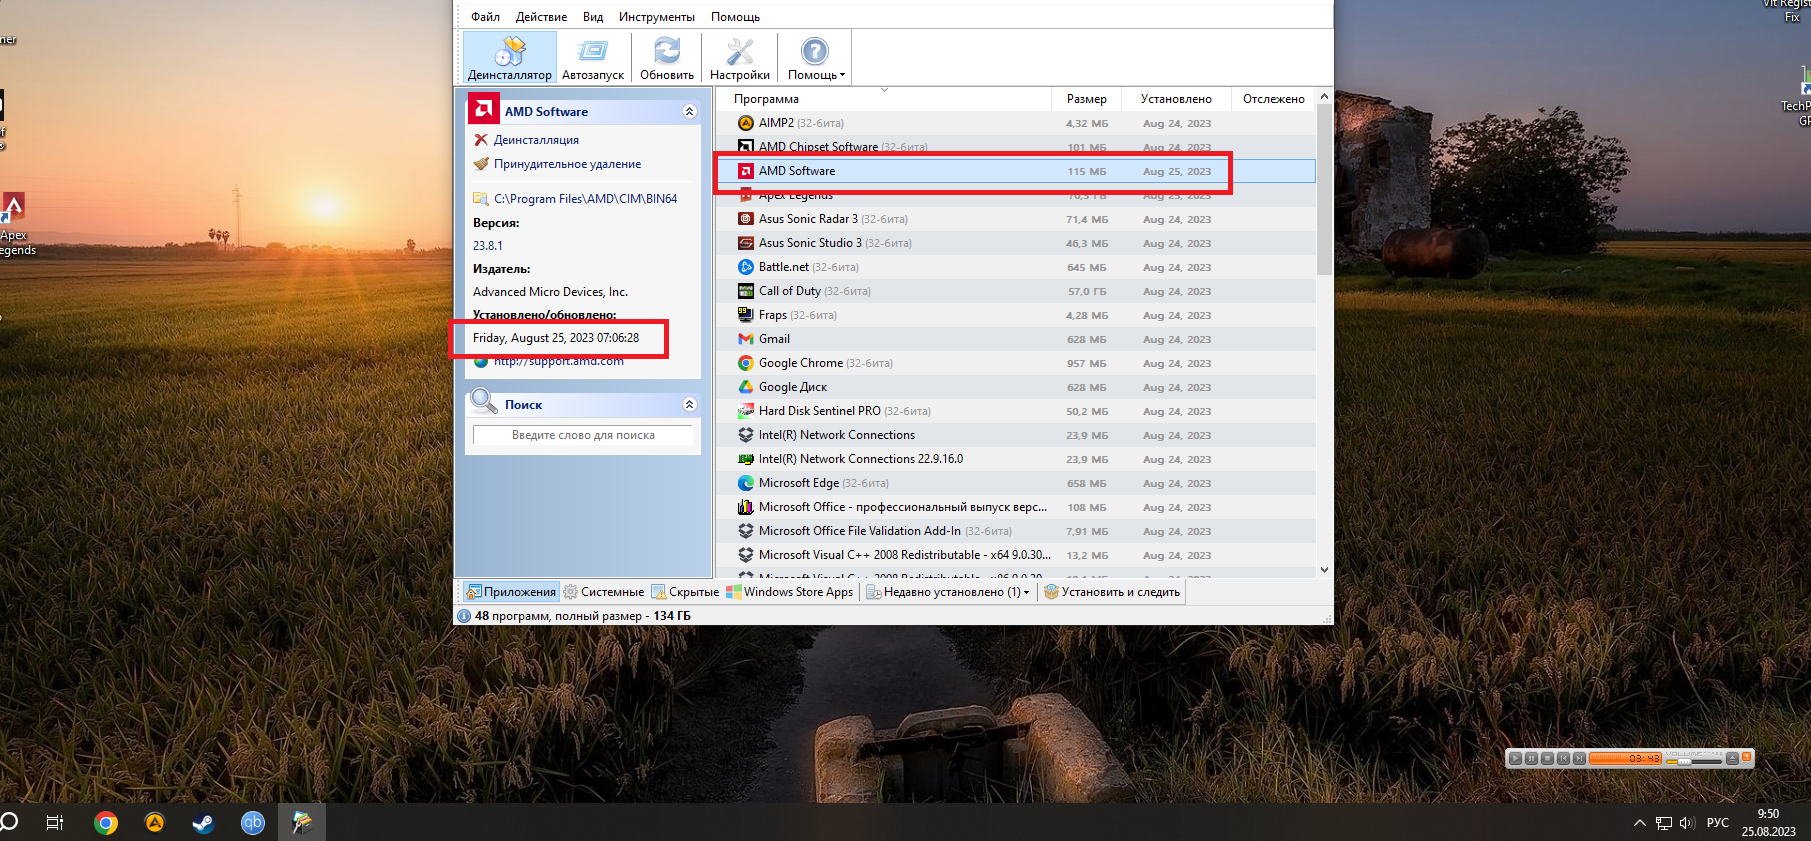
Task: Open the support.amd.com link
Action: pos(558,361)
